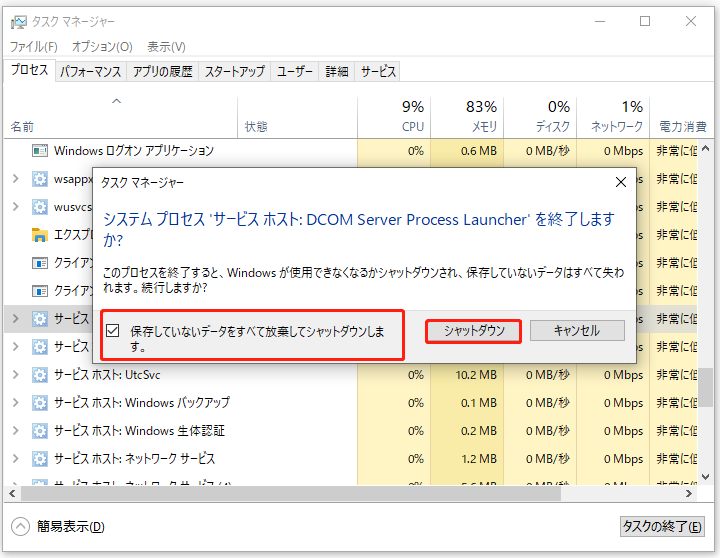Click the gear icon of サービス ホスト: UtcSvc
720x558 pixels.
39,375
